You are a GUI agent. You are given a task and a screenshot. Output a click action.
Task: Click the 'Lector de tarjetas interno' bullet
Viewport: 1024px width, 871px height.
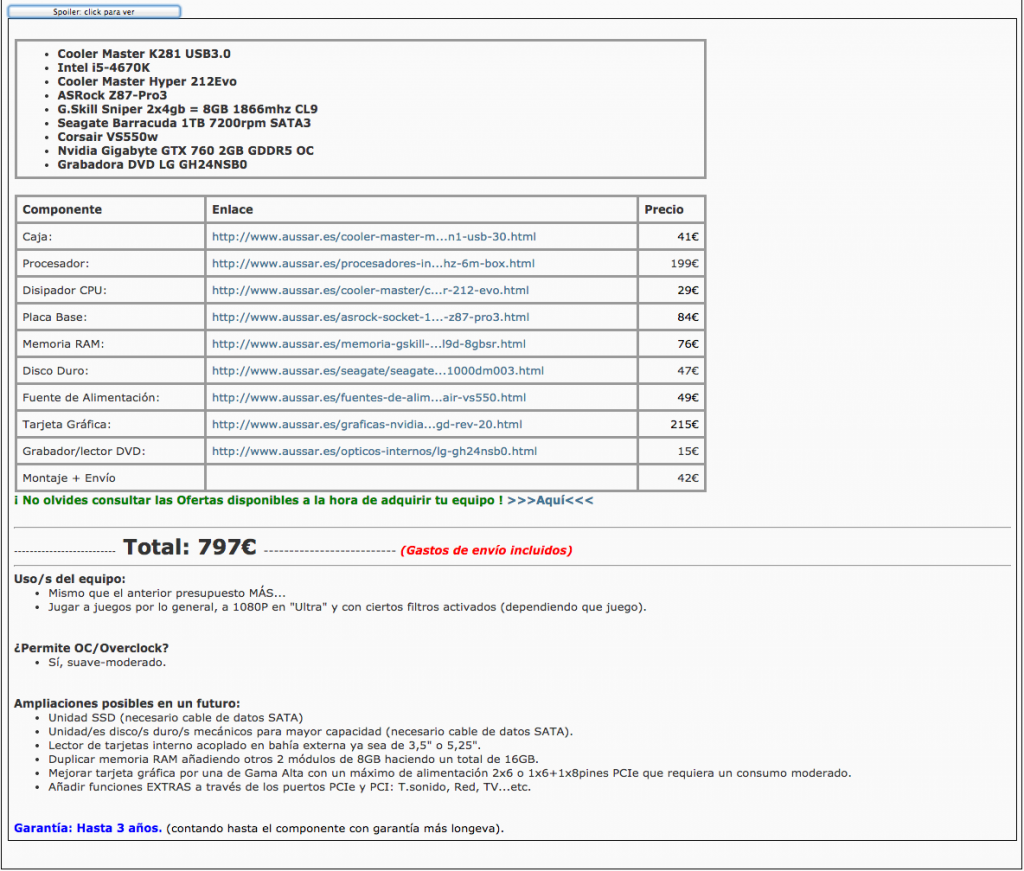[264, 745]
